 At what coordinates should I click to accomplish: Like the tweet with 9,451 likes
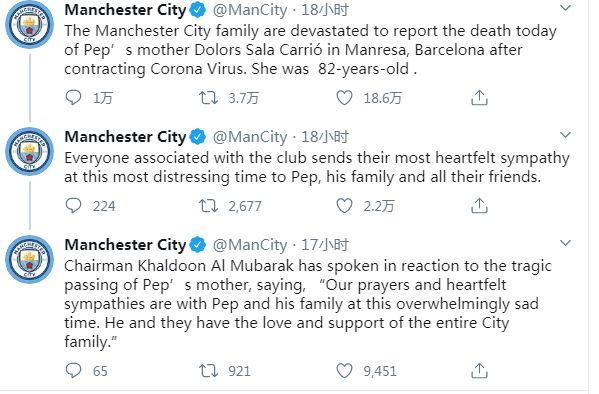(344, 371)
